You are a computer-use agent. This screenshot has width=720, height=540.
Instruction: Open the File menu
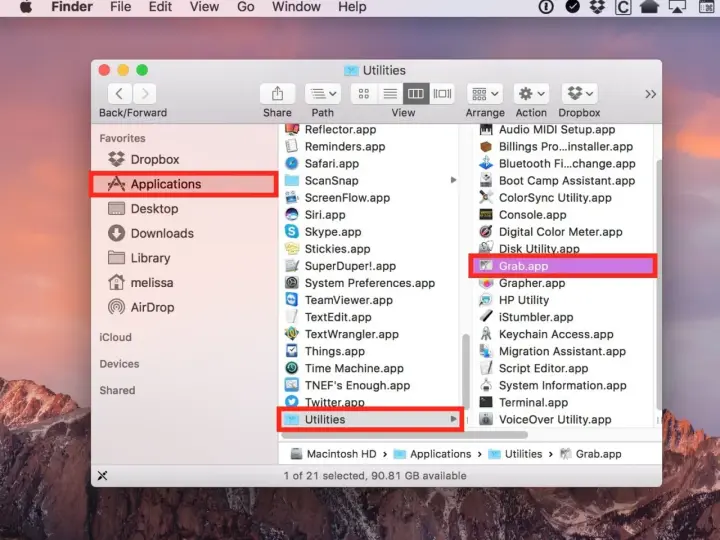[120, 7]
